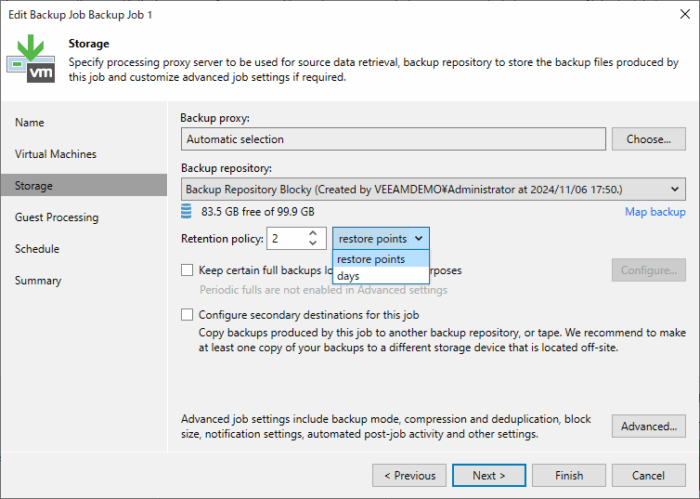Click the Choose... backup proxy button

pyautogui.click(x=648, y=139)
